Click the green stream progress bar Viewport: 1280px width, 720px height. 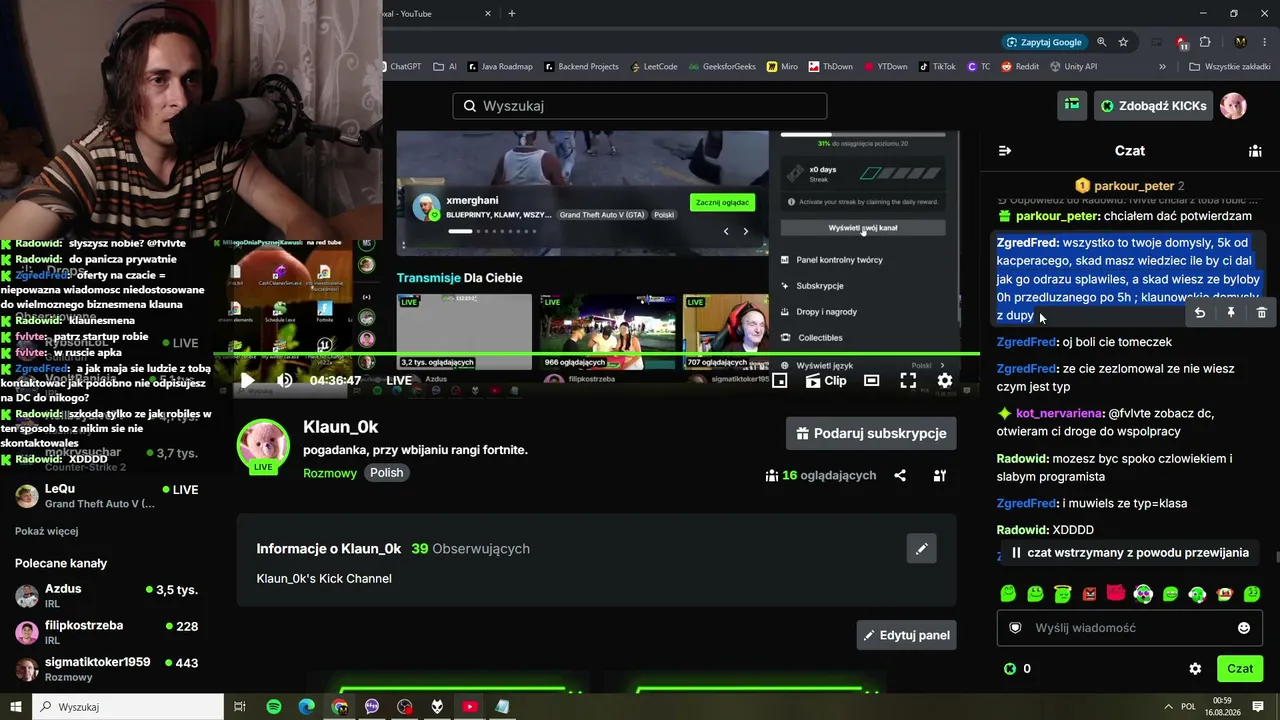coord(596,354)
